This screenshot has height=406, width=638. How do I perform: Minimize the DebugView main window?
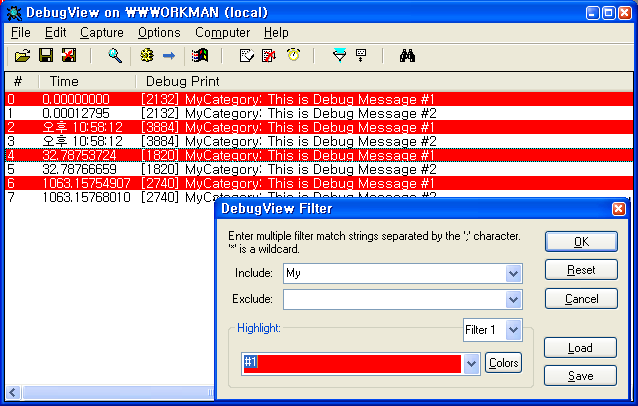pos(593,13)
